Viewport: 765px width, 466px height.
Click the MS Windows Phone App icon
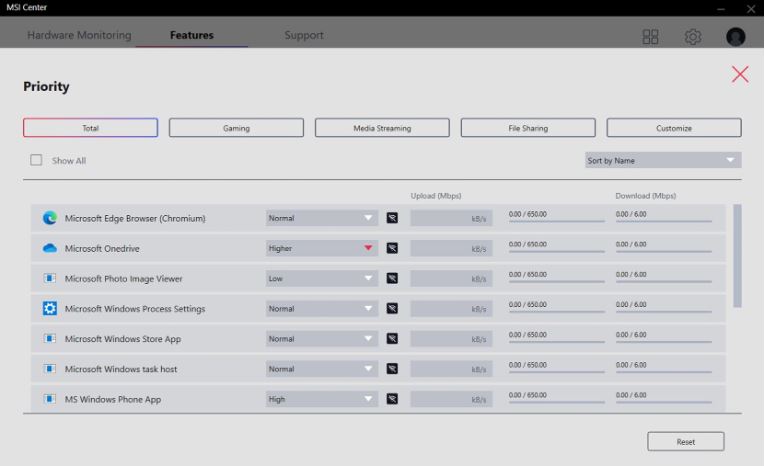[x=50, y=399]
